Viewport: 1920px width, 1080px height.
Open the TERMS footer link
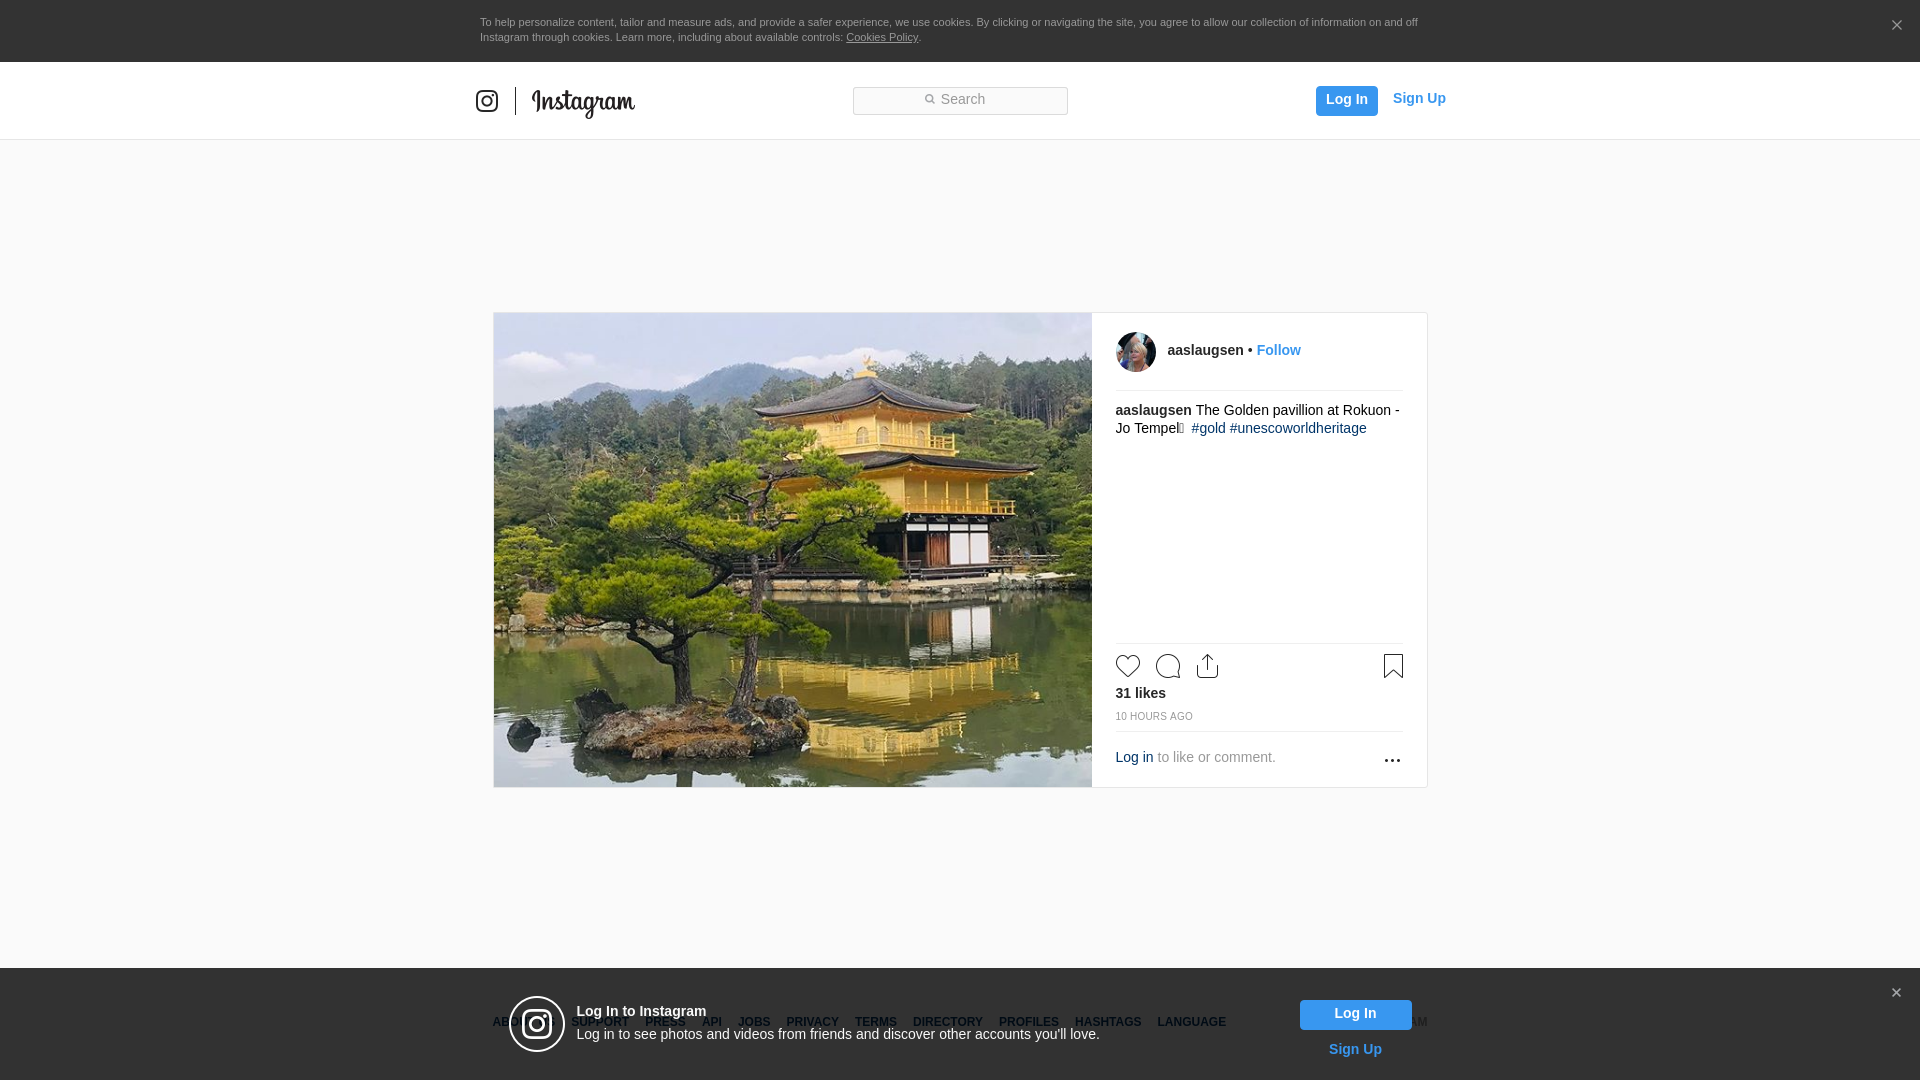pyautogui.click(x=876, y=1022)
